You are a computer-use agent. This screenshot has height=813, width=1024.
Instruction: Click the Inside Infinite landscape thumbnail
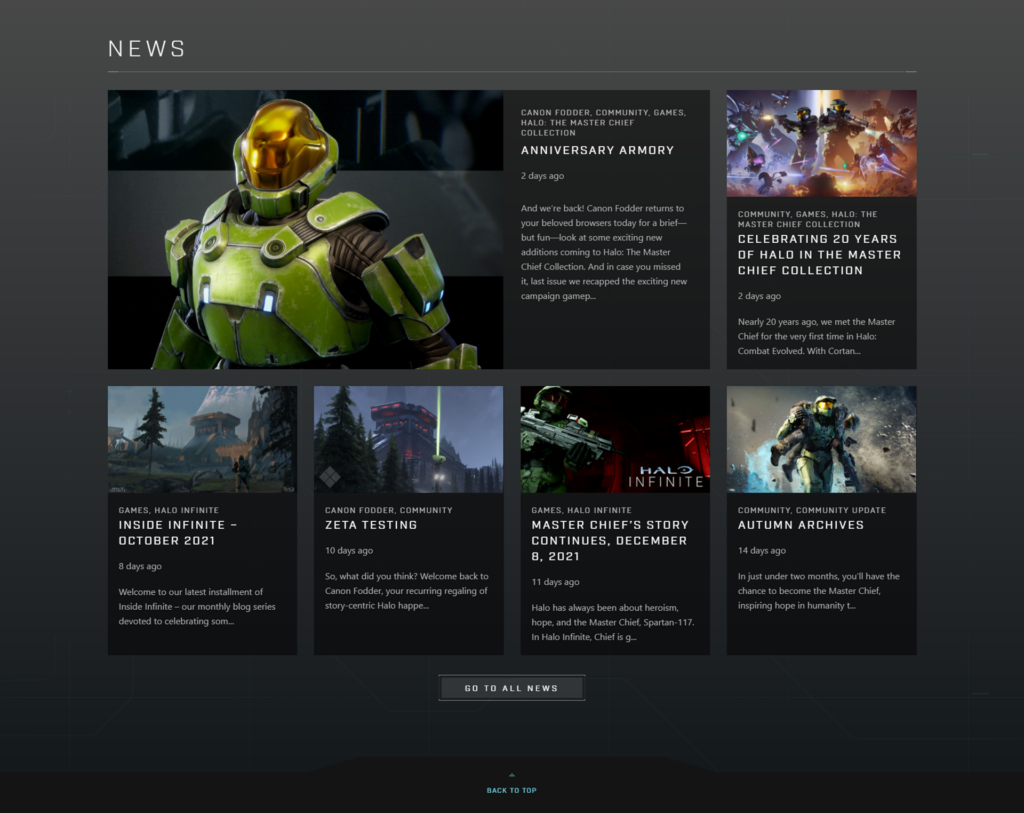tap(202, 439)
